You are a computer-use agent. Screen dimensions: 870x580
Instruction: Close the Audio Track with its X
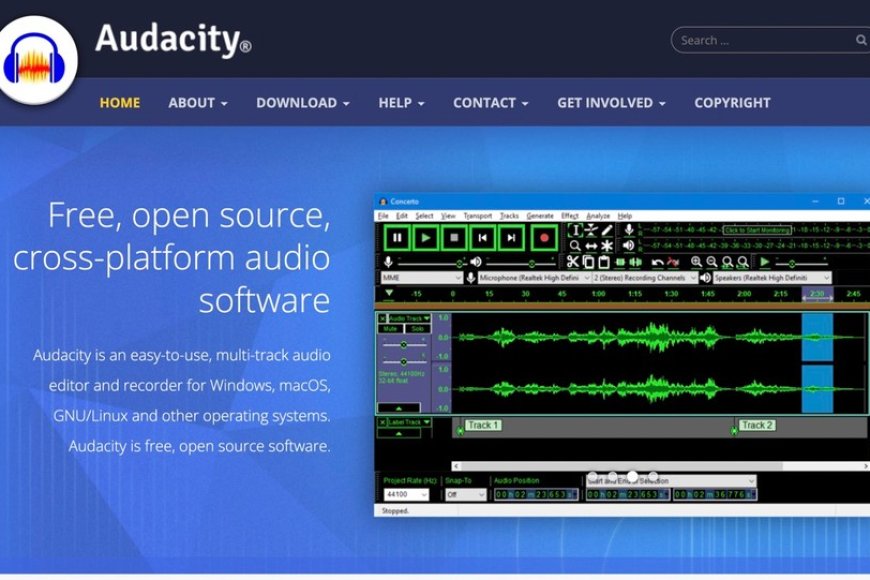[x=382, y=319]
